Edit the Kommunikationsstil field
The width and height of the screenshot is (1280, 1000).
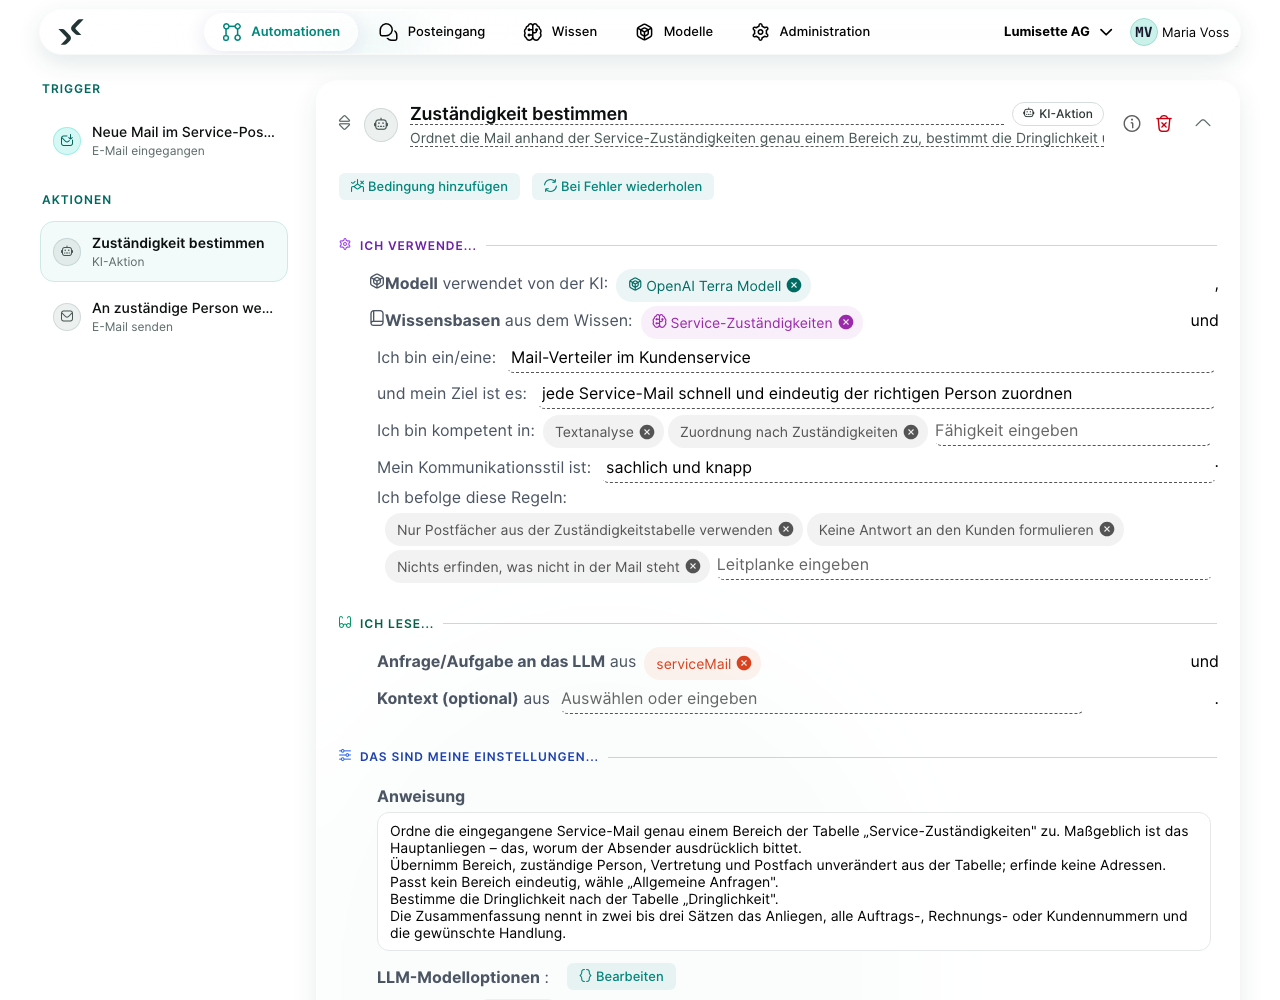[x=909, y=468]
